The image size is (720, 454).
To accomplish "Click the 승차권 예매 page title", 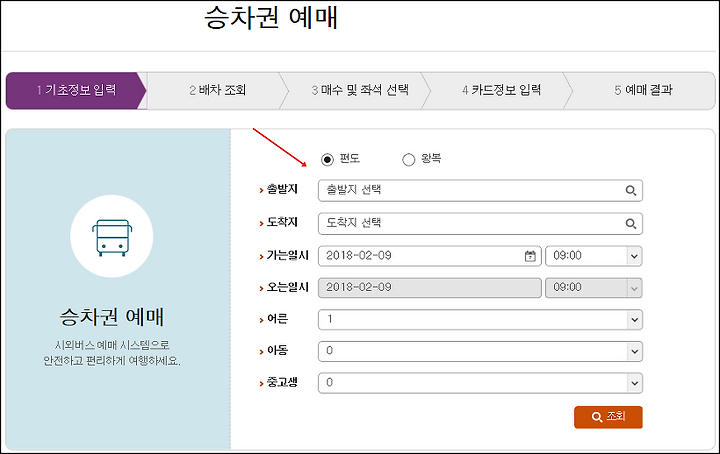I will 271,18.
